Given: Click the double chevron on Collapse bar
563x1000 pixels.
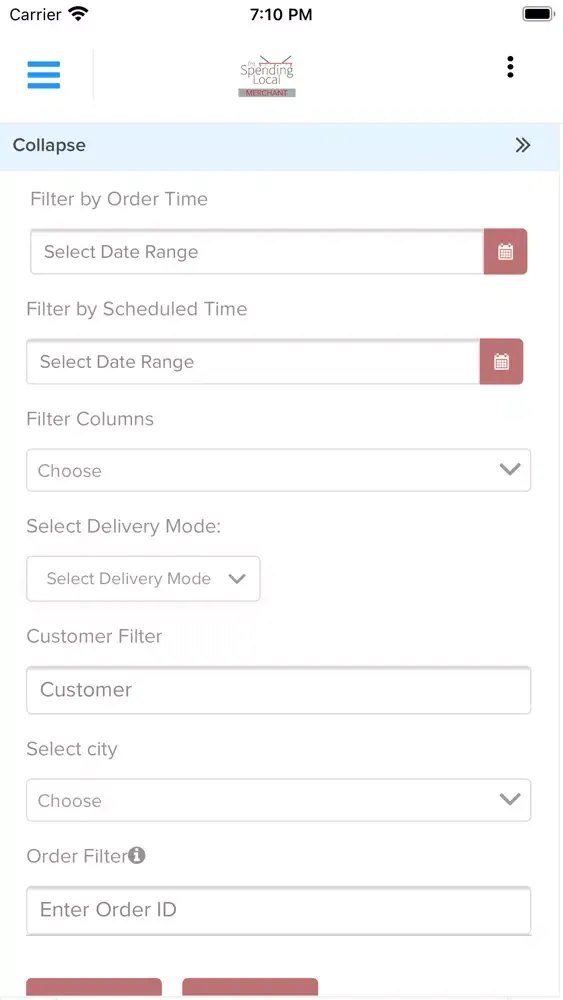Looking at the screenshot, I should click(523, 145).
